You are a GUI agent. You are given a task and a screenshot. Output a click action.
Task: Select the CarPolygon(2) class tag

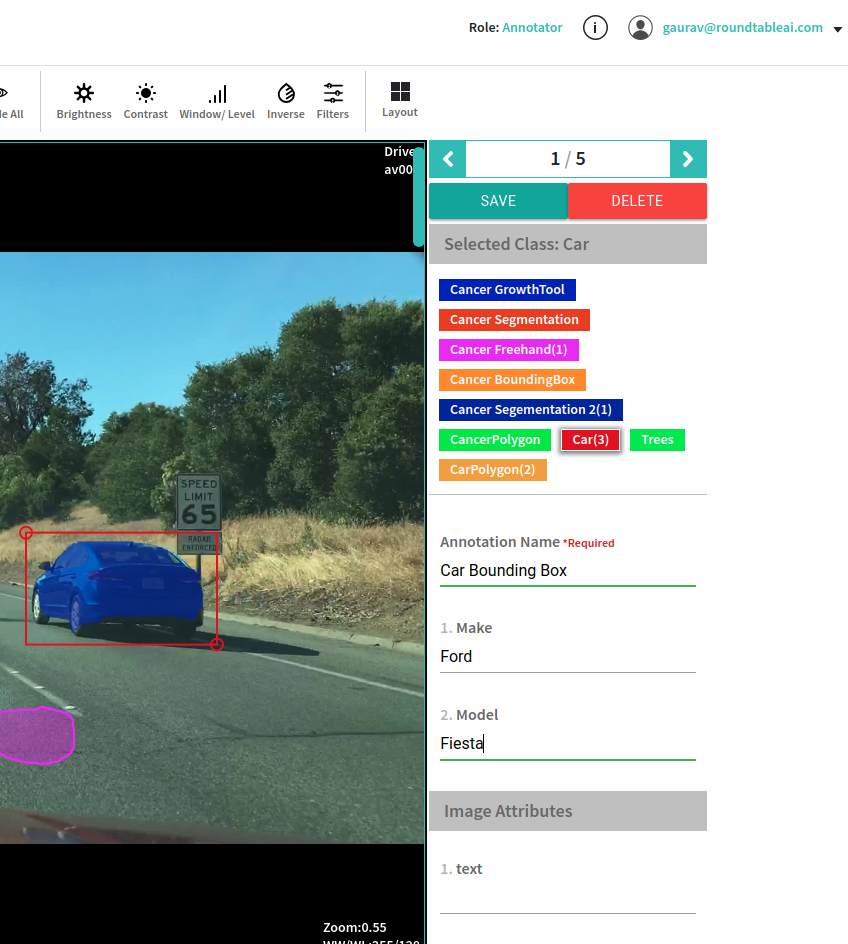click(493, 470)
